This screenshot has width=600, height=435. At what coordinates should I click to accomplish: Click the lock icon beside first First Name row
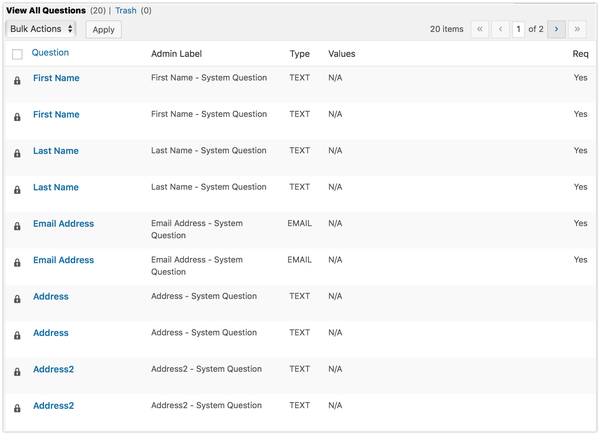click(17, 80)
